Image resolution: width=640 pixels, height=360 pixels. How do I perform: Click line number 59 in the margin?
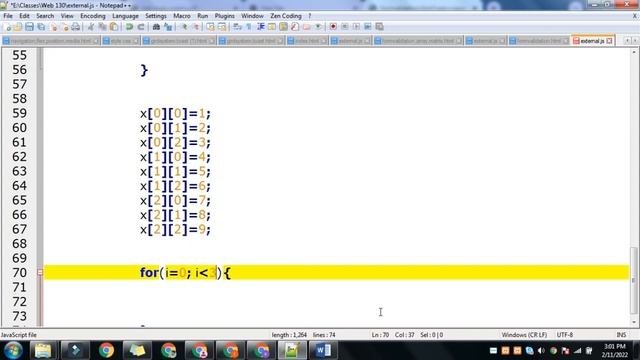[20, 113]
